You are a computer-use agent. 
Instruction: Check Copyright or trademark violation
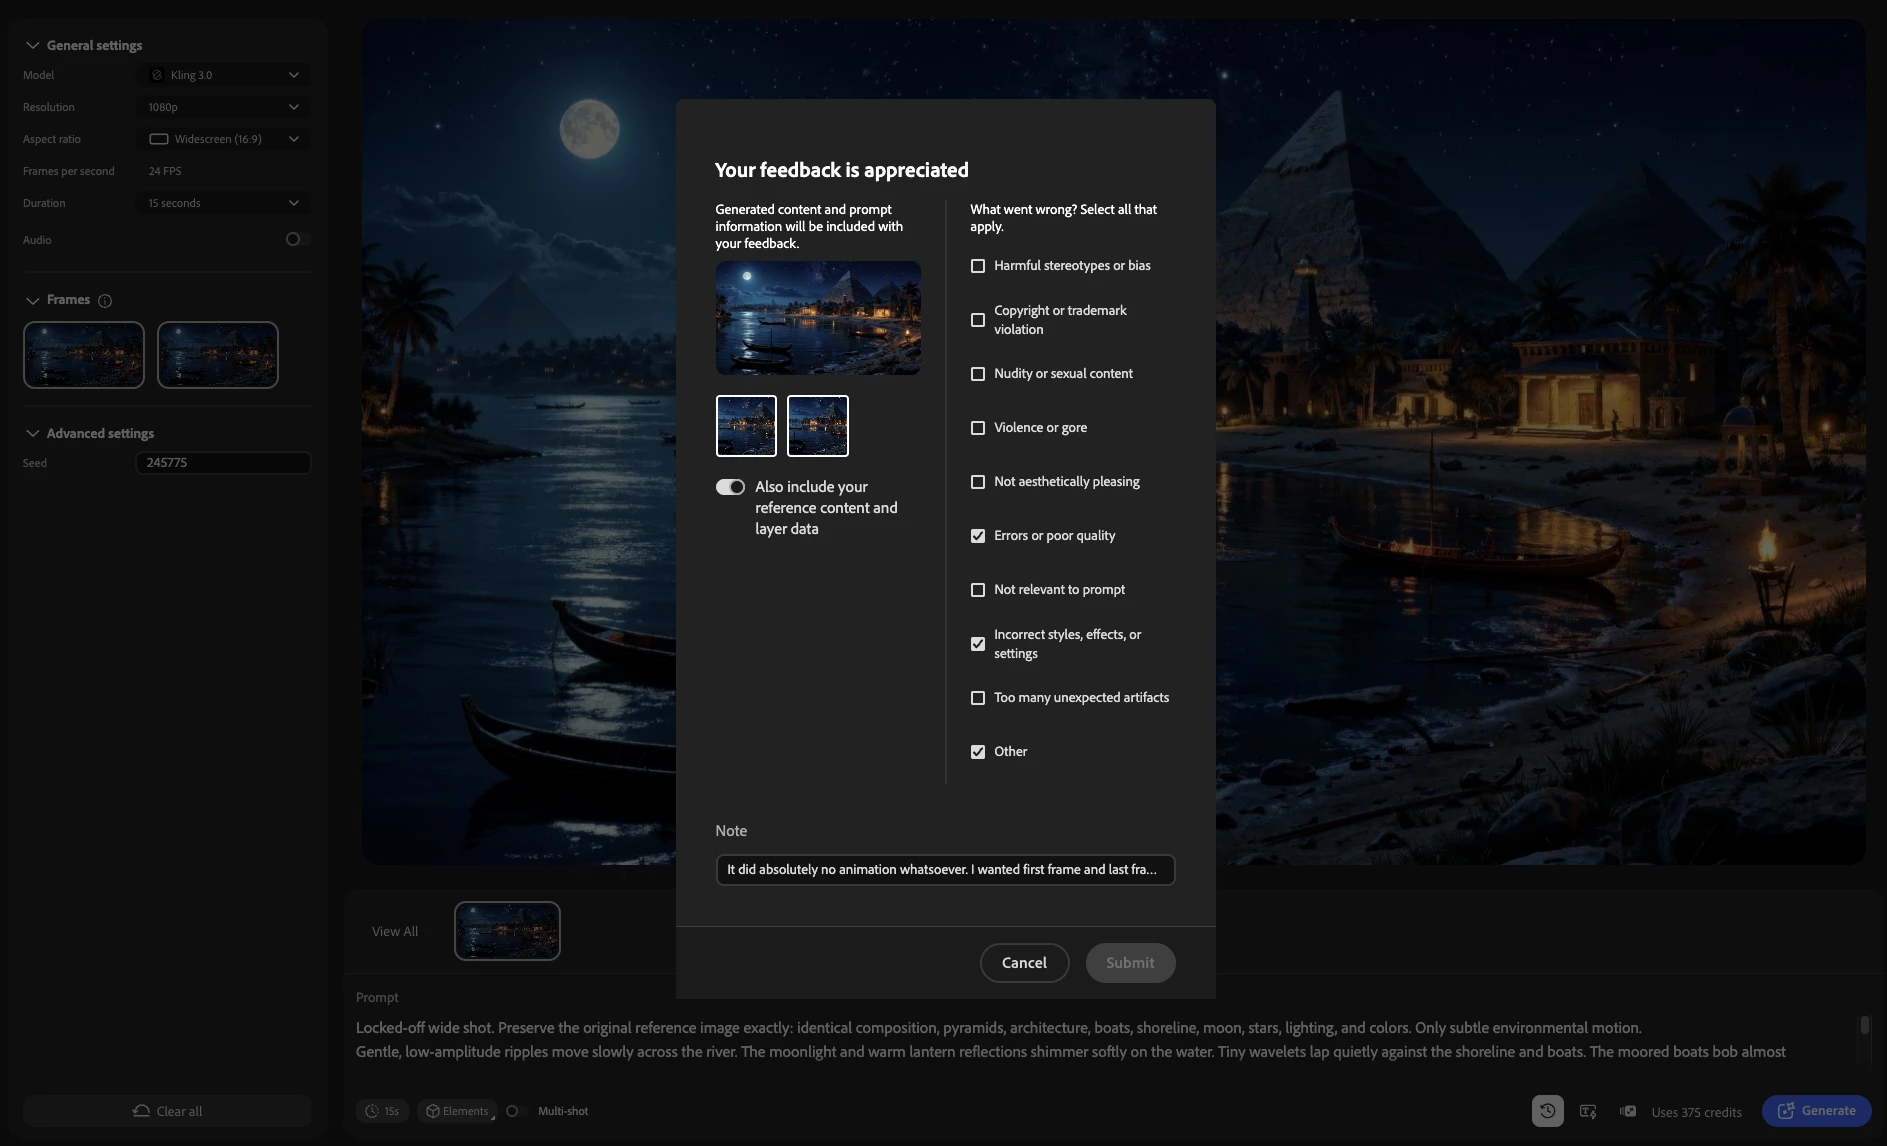click(978, 320)
